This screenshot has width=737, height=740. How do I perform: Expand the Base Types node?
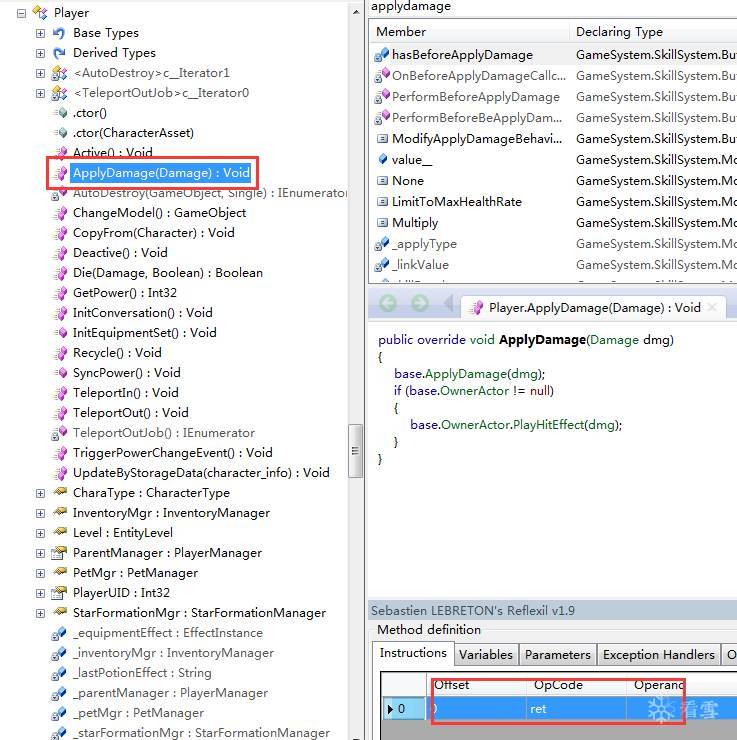click(41, 33)
